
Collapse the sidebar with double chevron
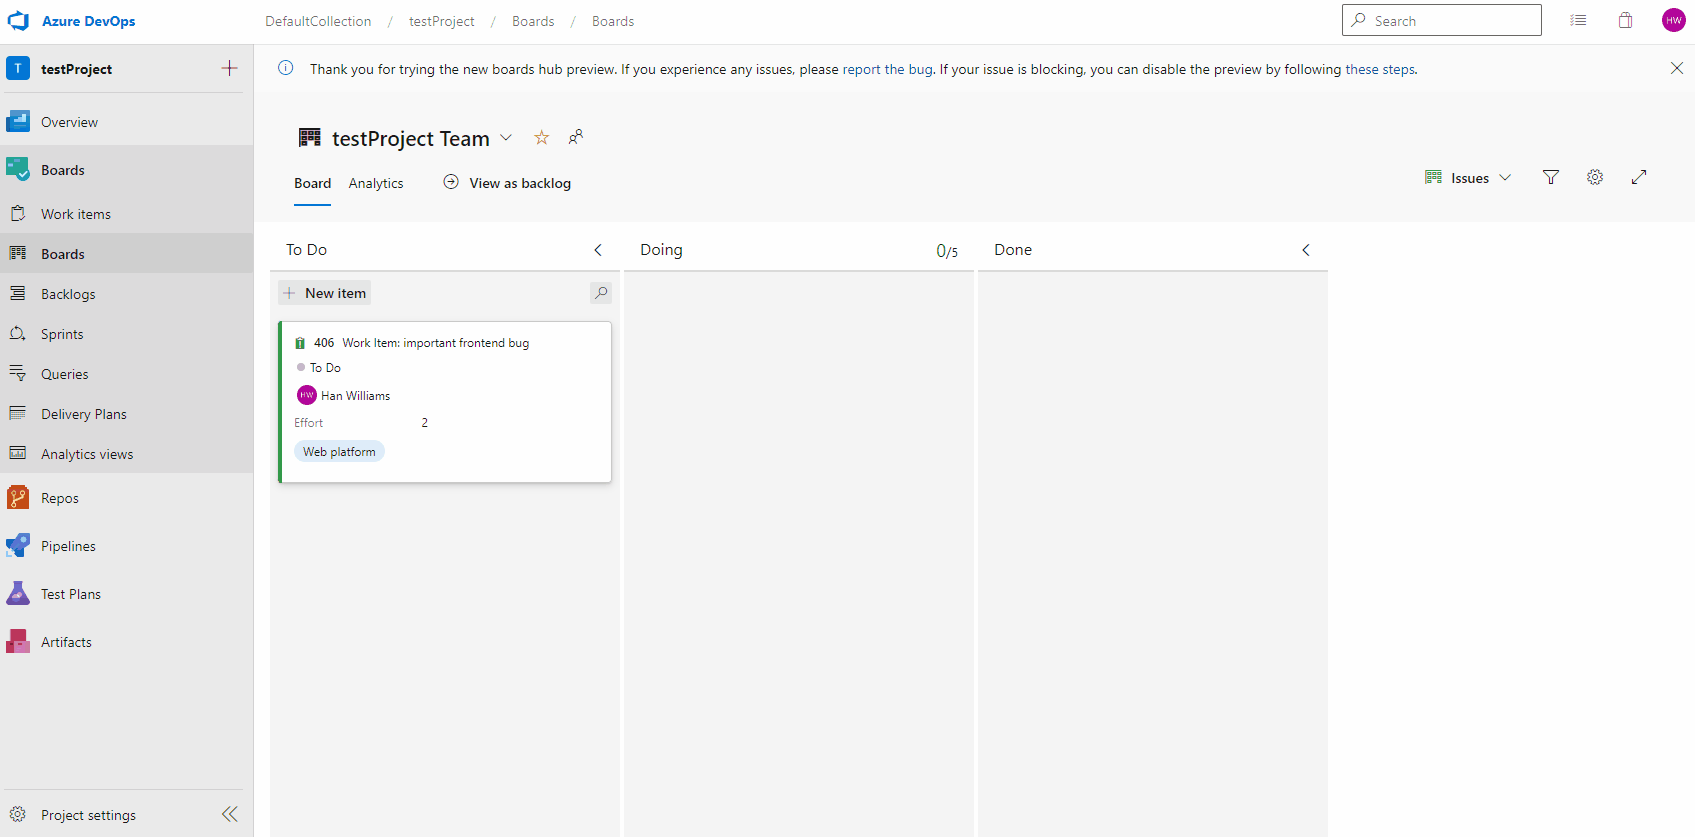coord(230,814)
